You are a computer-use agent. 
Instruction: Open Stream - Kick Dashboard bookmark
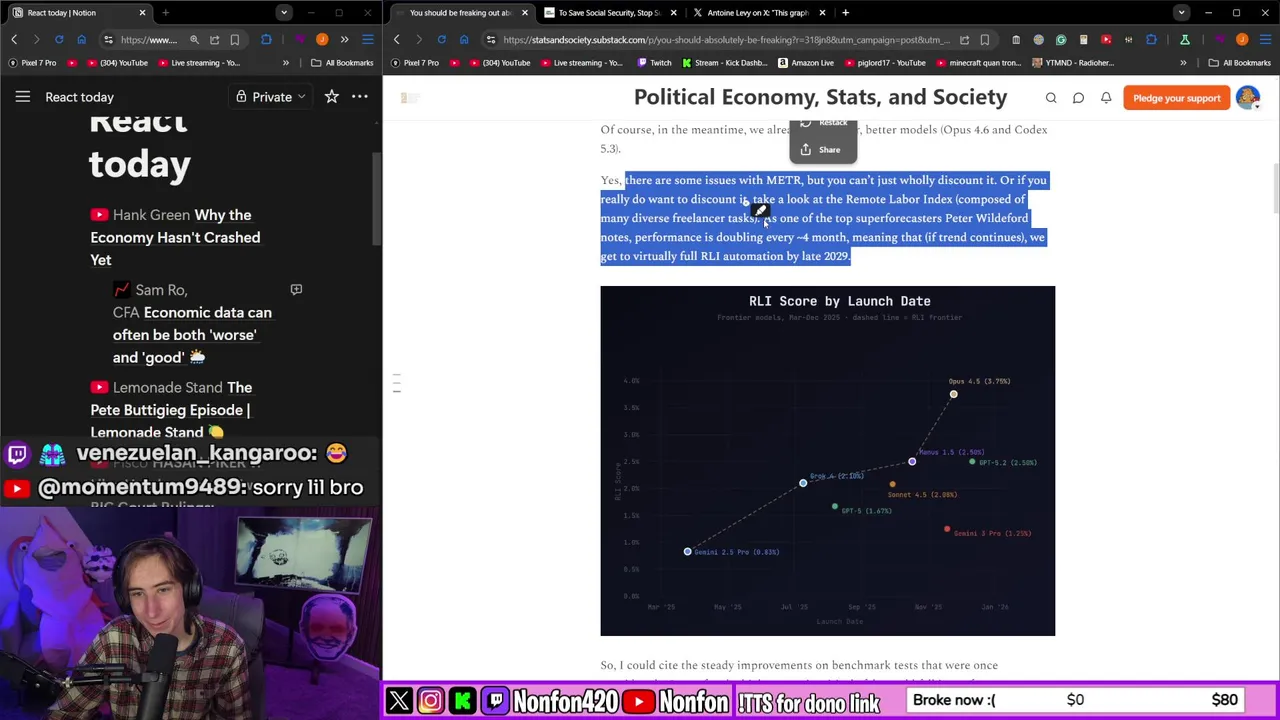(723, 63)
